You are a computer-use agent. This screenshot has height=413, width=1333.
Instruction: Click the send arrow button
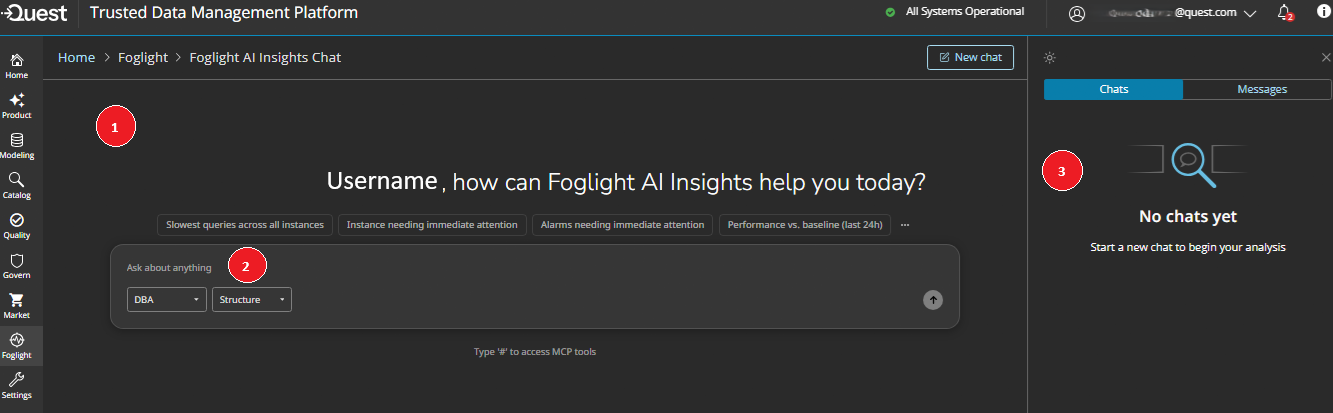[x=933, y=299]
